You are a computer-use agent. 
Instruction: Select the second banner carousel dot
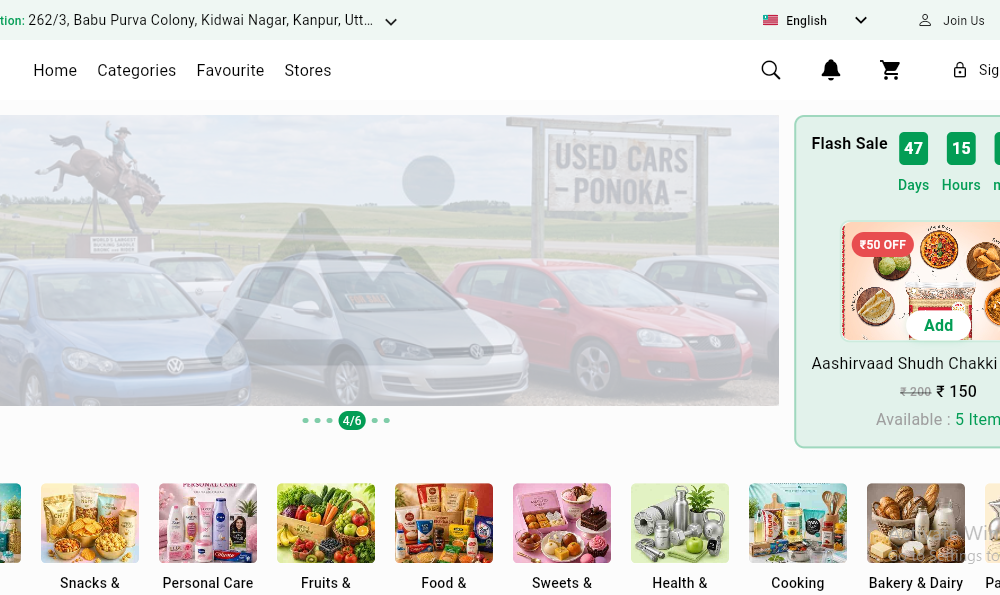click(x=318, y=420)
